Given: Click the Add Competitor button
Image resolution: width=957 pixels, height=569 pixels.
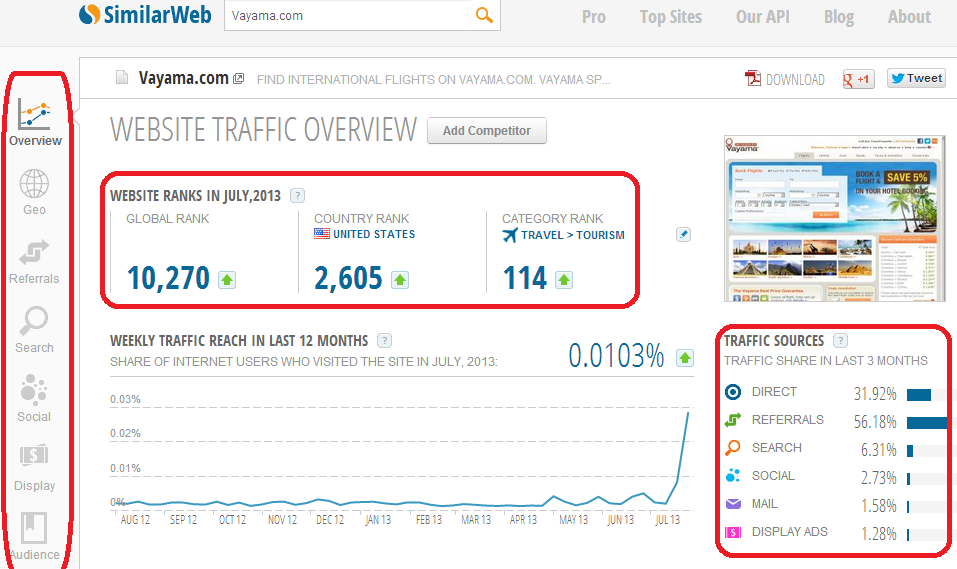Looking at the screenshot, I should [486, 131].
